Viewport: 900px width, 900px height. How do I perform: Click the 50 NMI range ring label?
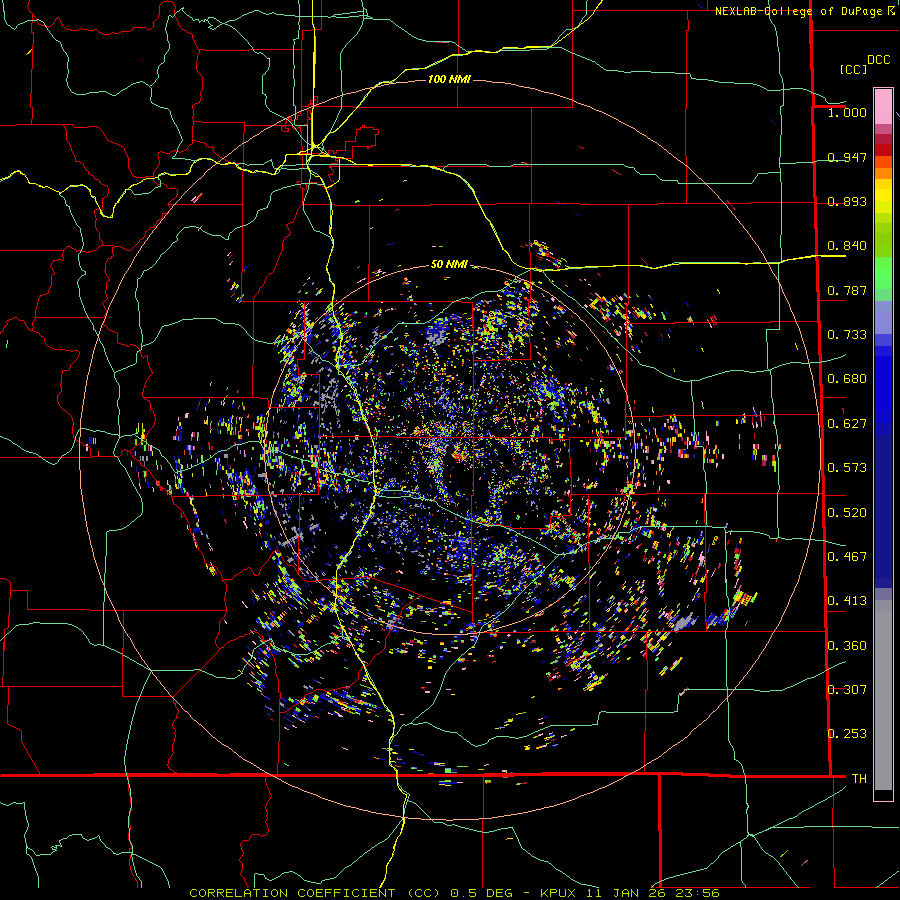click(x=449, y=264)
